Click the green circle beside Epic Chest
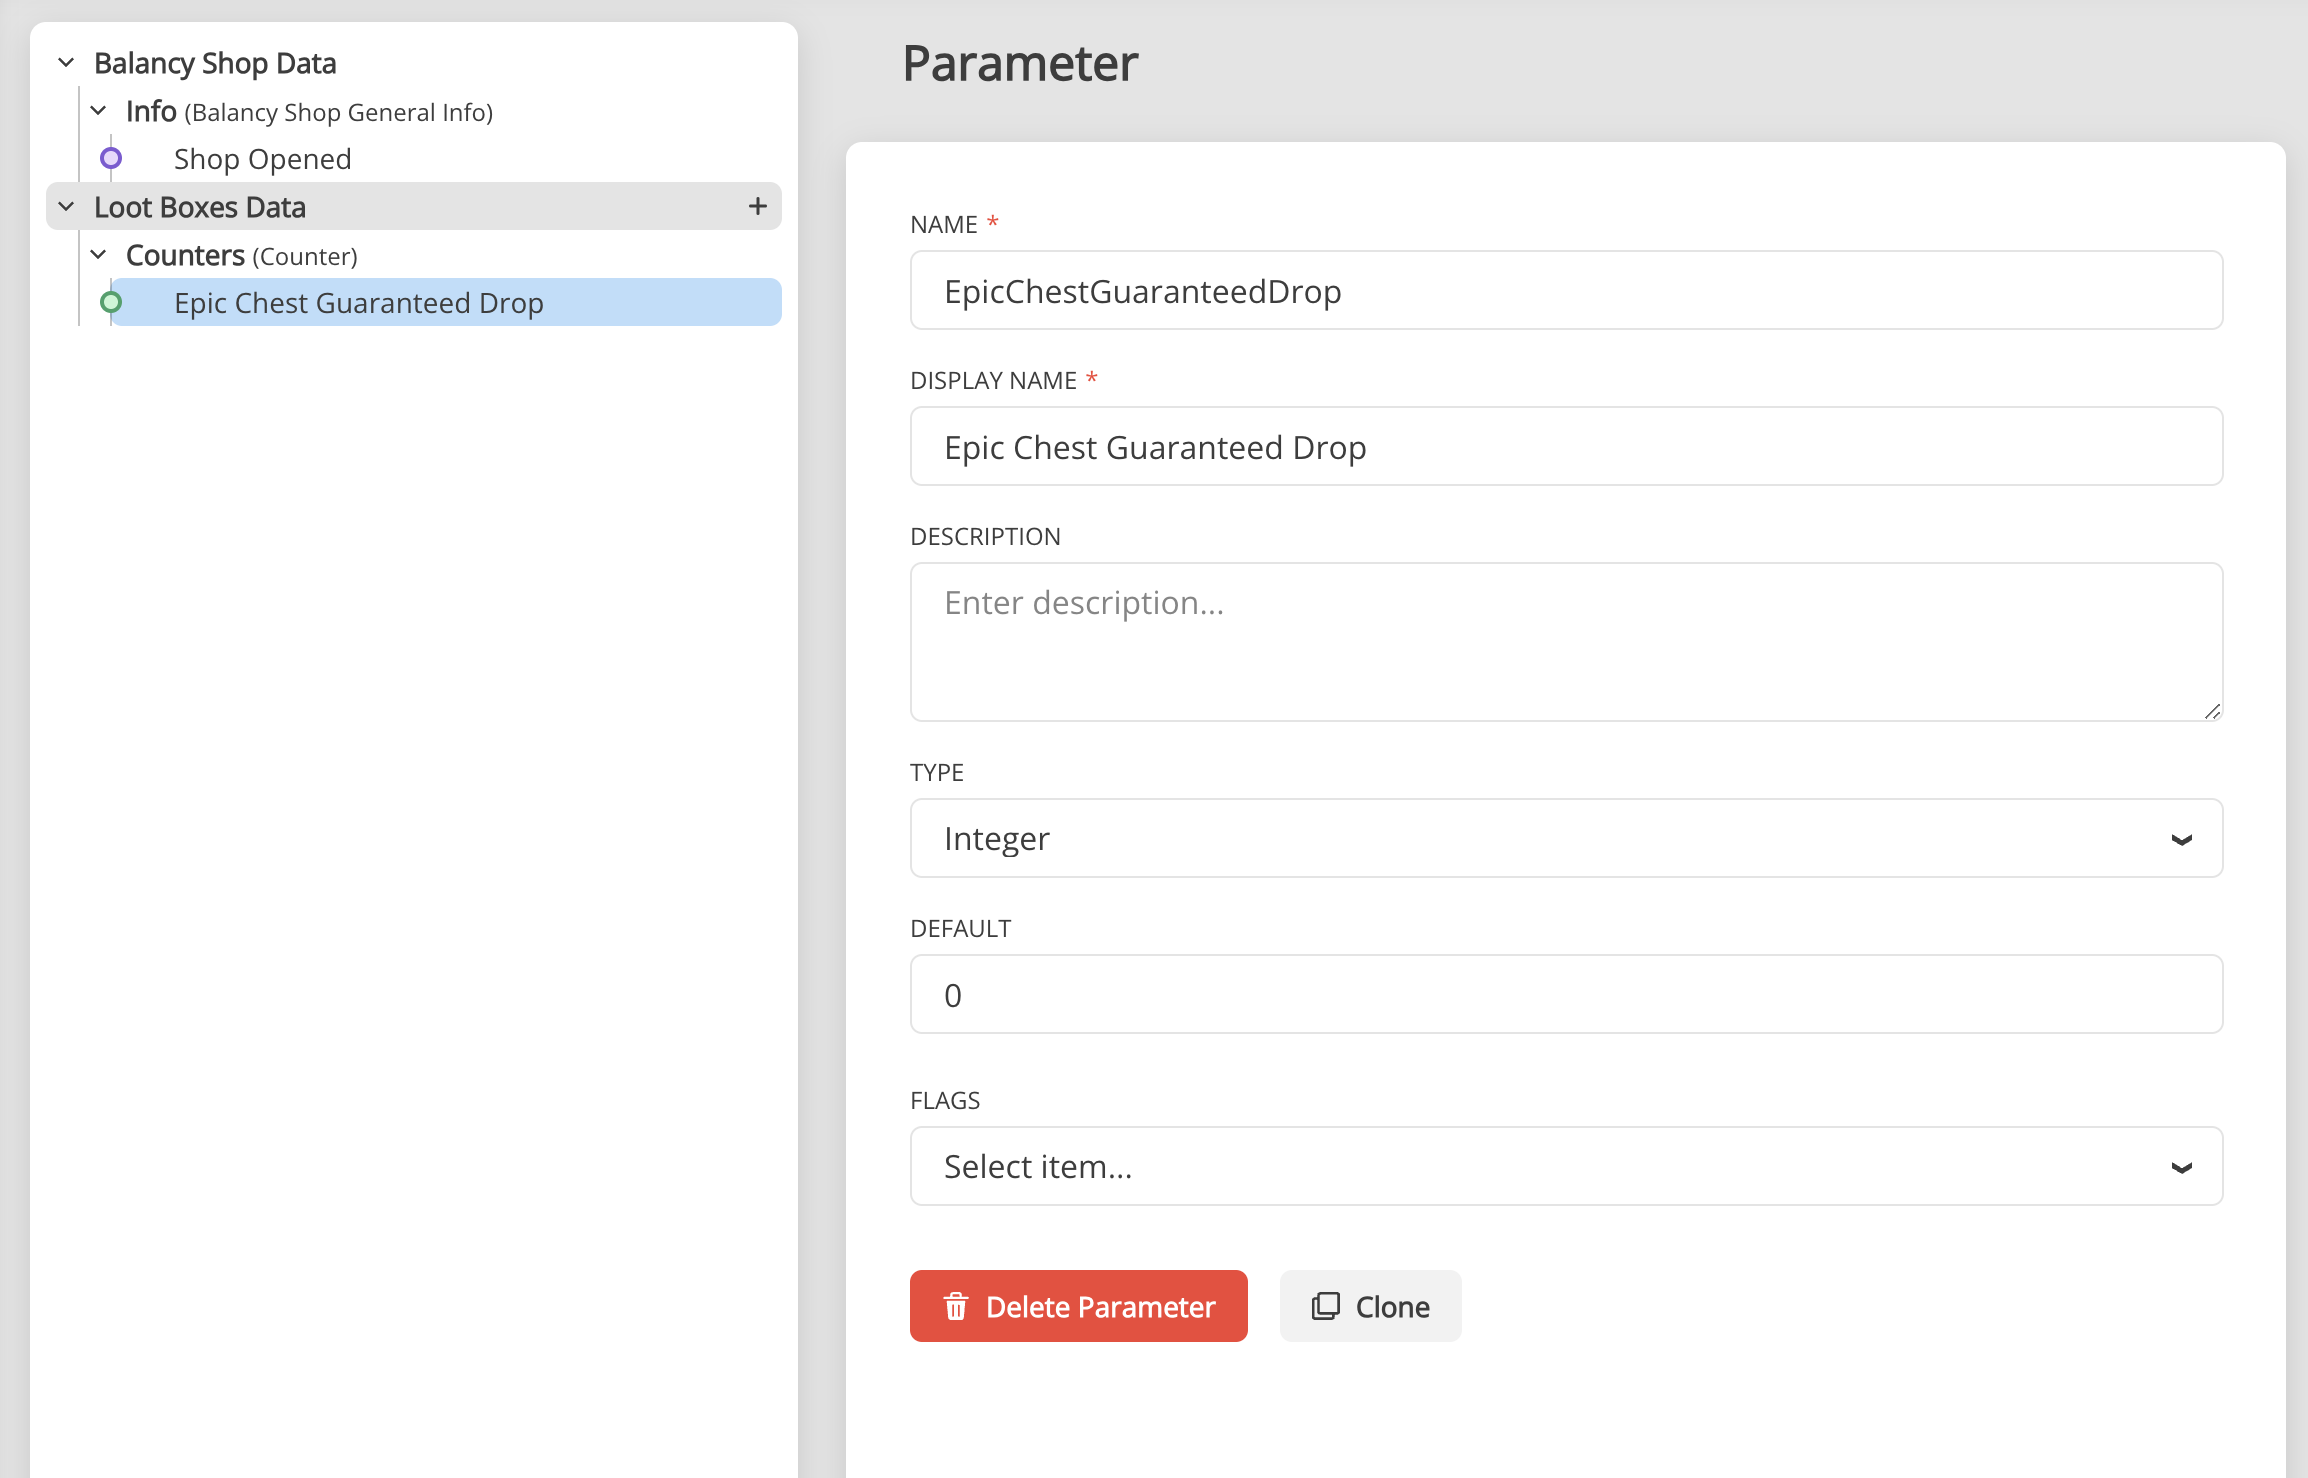Image resolution: width=2308 pixels, height=1478 pixels. point(111,302)
